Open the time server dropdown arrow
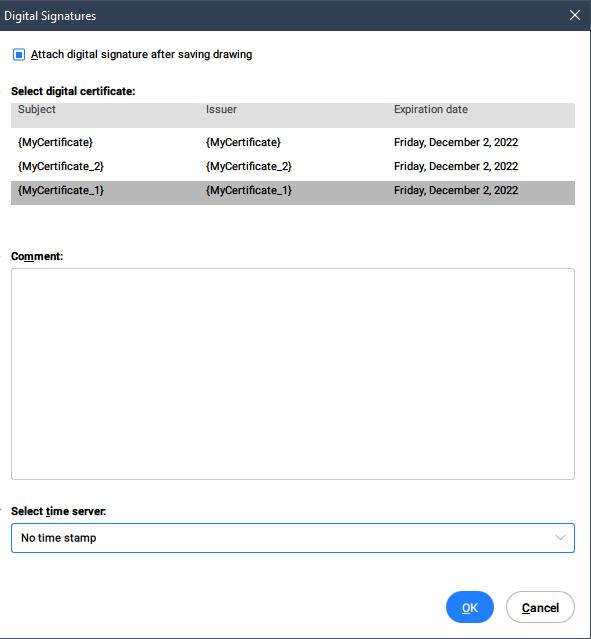 click(560, 538)
